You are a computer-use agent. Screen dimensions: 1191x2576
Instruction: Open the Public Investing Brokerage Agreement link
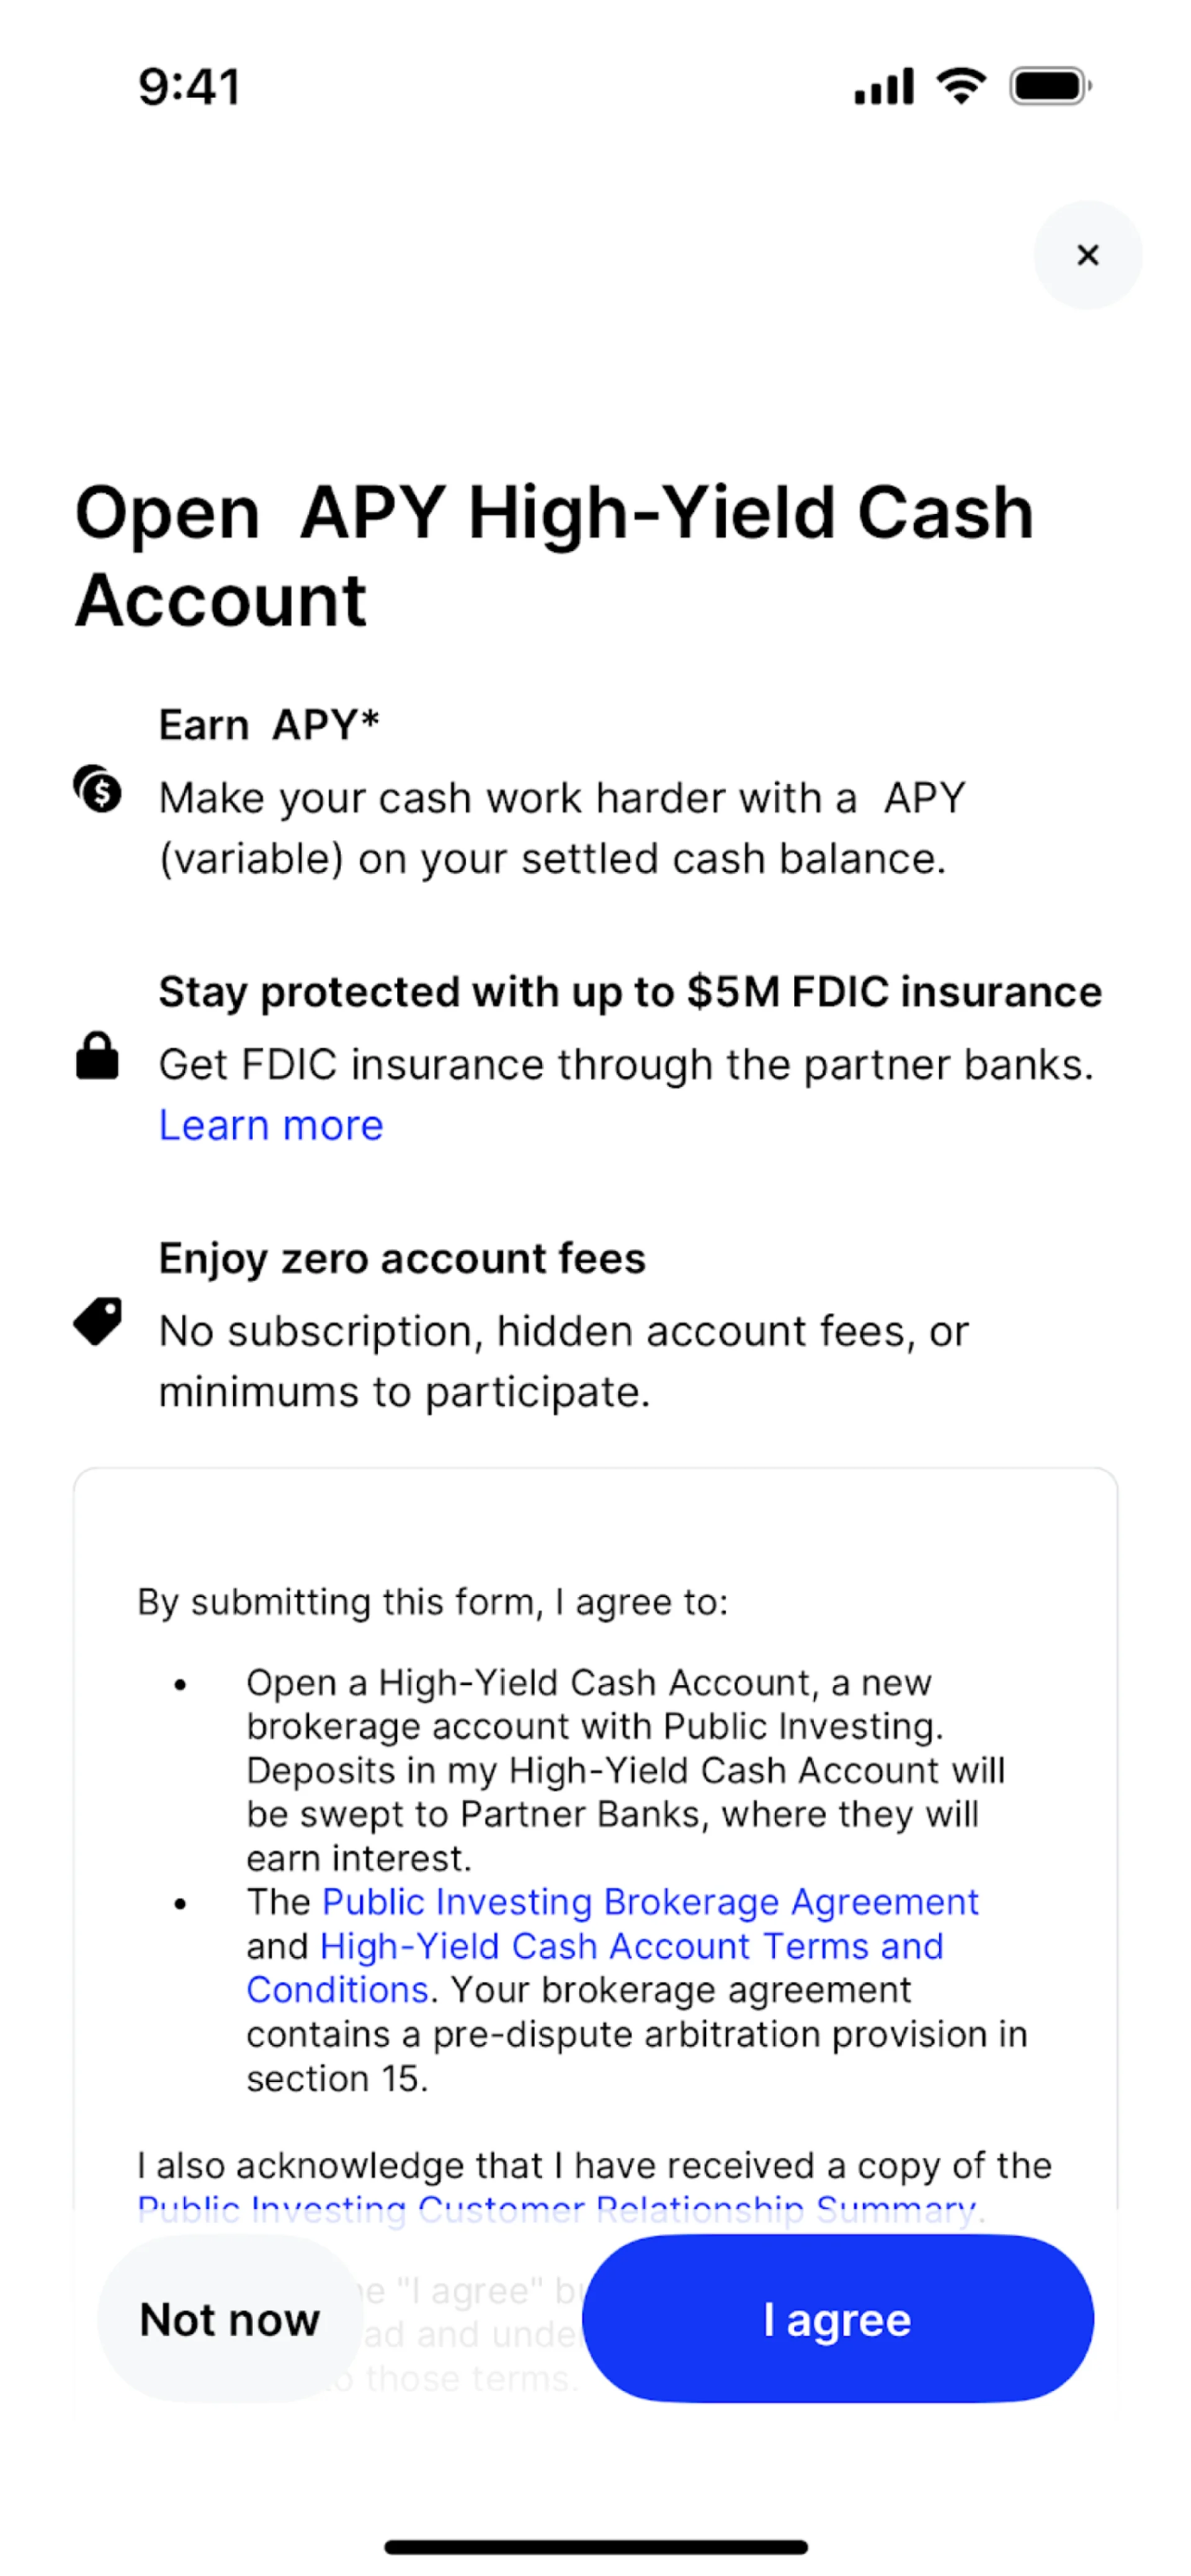tap(650, 1902)
